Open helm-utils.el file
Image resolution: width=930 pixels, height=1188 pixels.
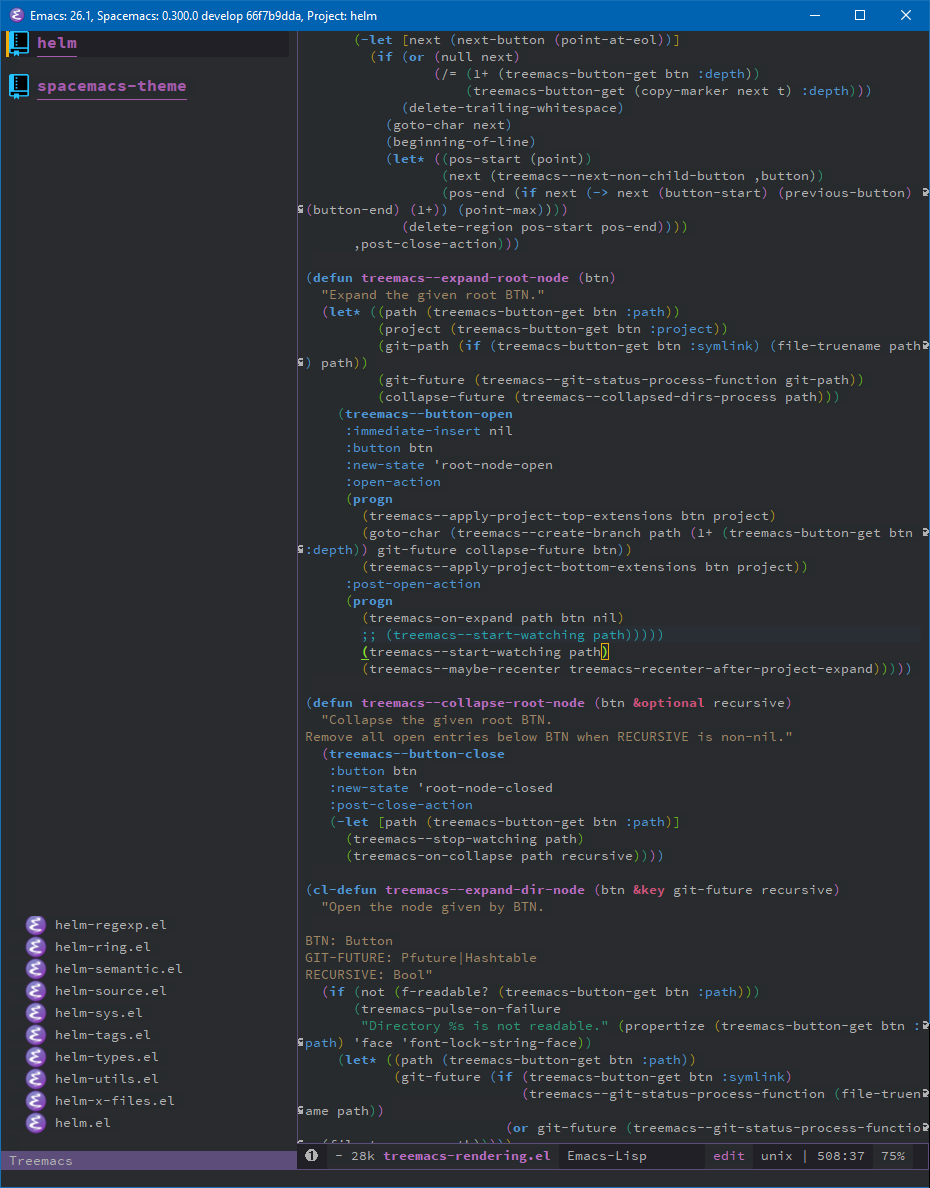coord(107,1079)
